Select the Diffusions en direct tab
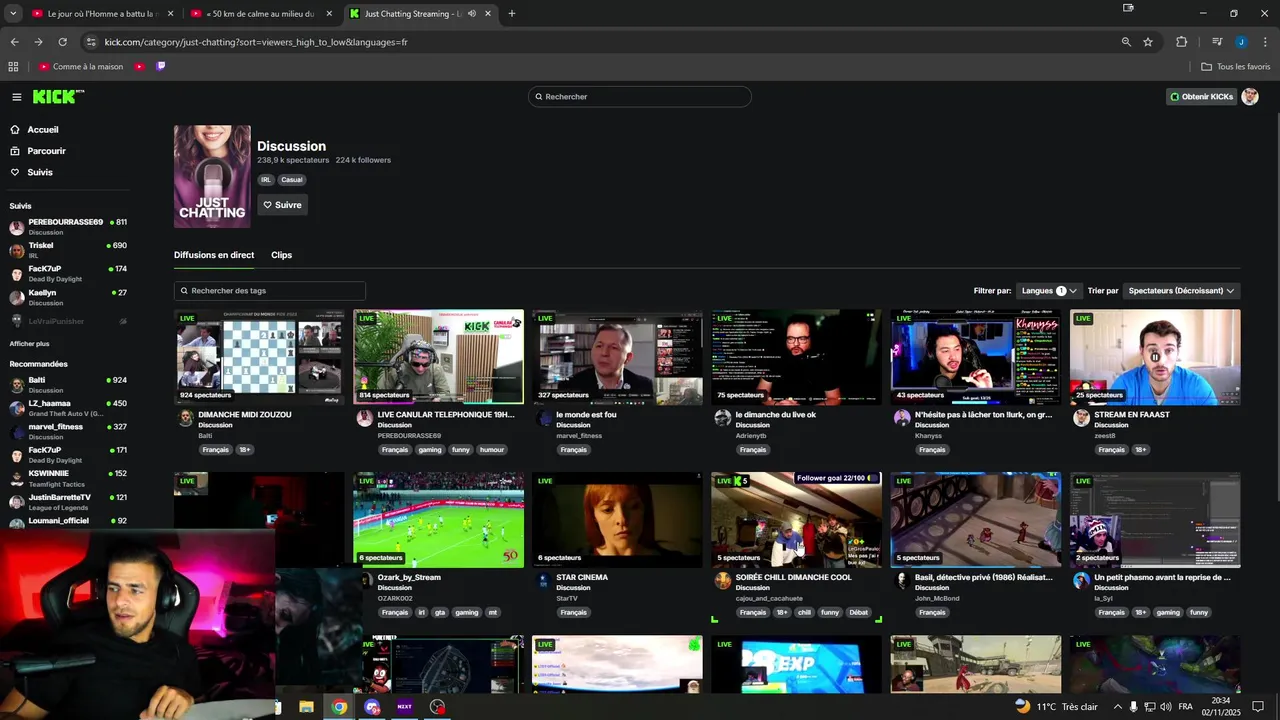This screenshot has height=720, width=1280. (x=214, y=255)
